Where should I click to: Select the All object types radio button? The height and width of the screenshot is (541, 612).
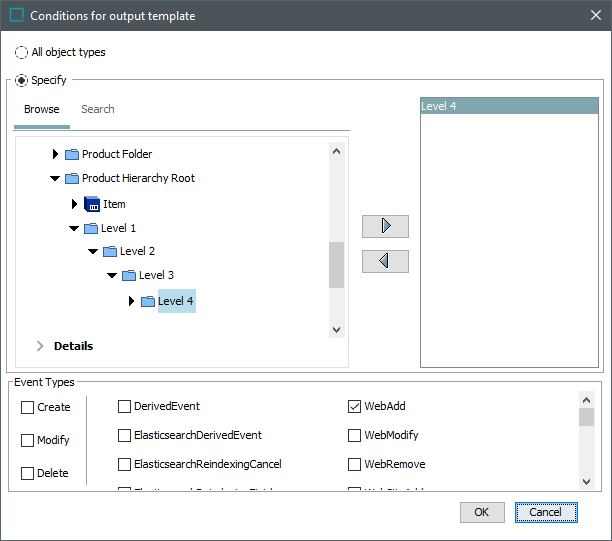click(21, 52)
